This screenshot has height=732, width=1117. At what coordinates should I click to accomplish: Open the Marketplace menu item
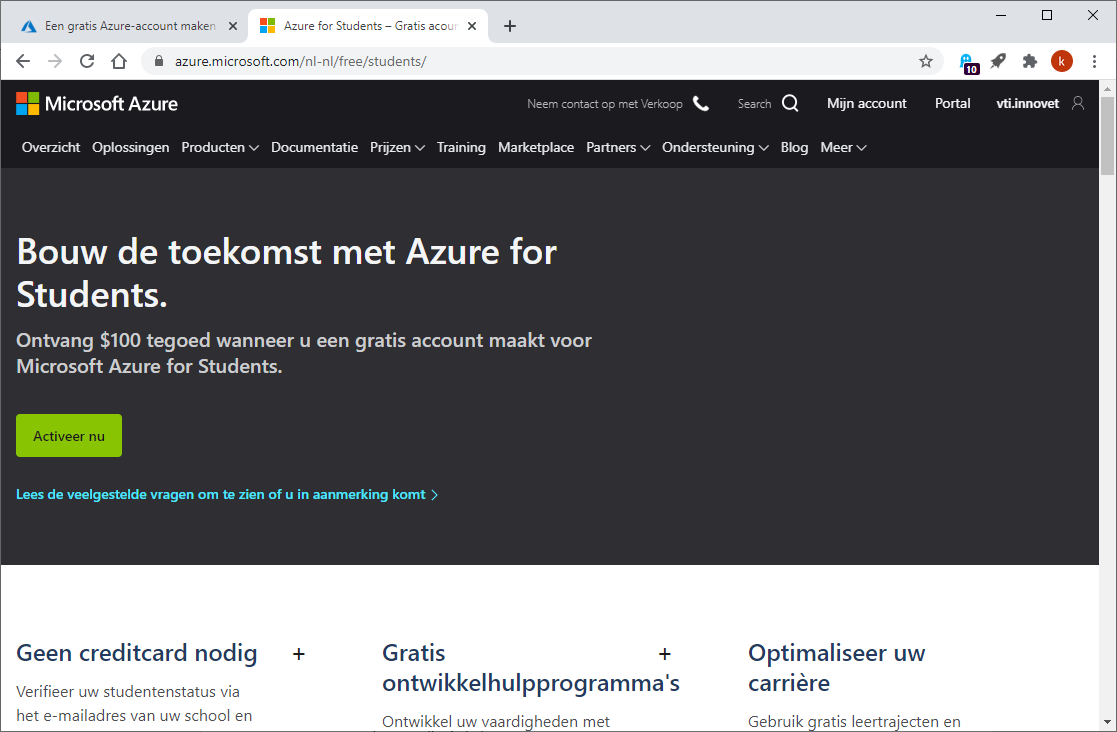[x=536, y=147]
